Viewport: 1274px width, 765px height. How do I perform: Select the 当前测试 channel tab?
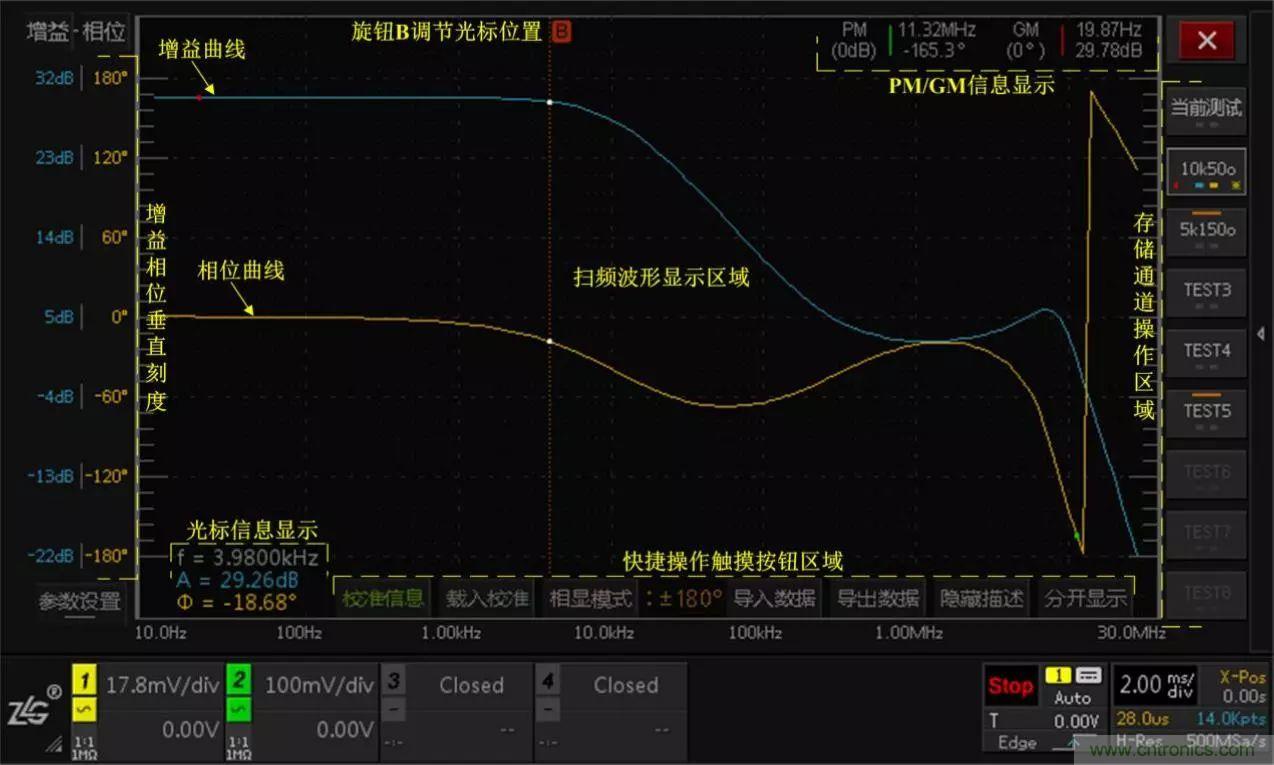click(1206, 109)
